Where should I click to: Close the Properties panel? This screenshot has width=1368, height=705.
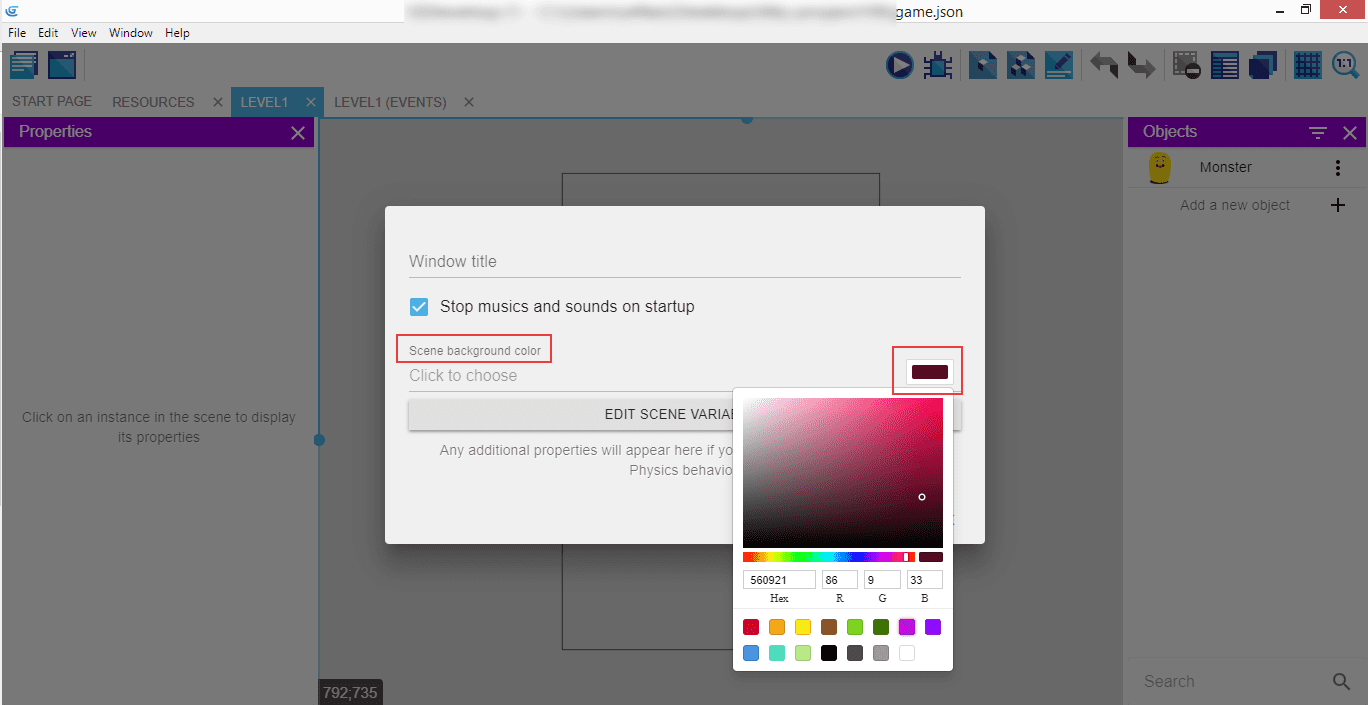pyautogui.click(x=297, y=133)
